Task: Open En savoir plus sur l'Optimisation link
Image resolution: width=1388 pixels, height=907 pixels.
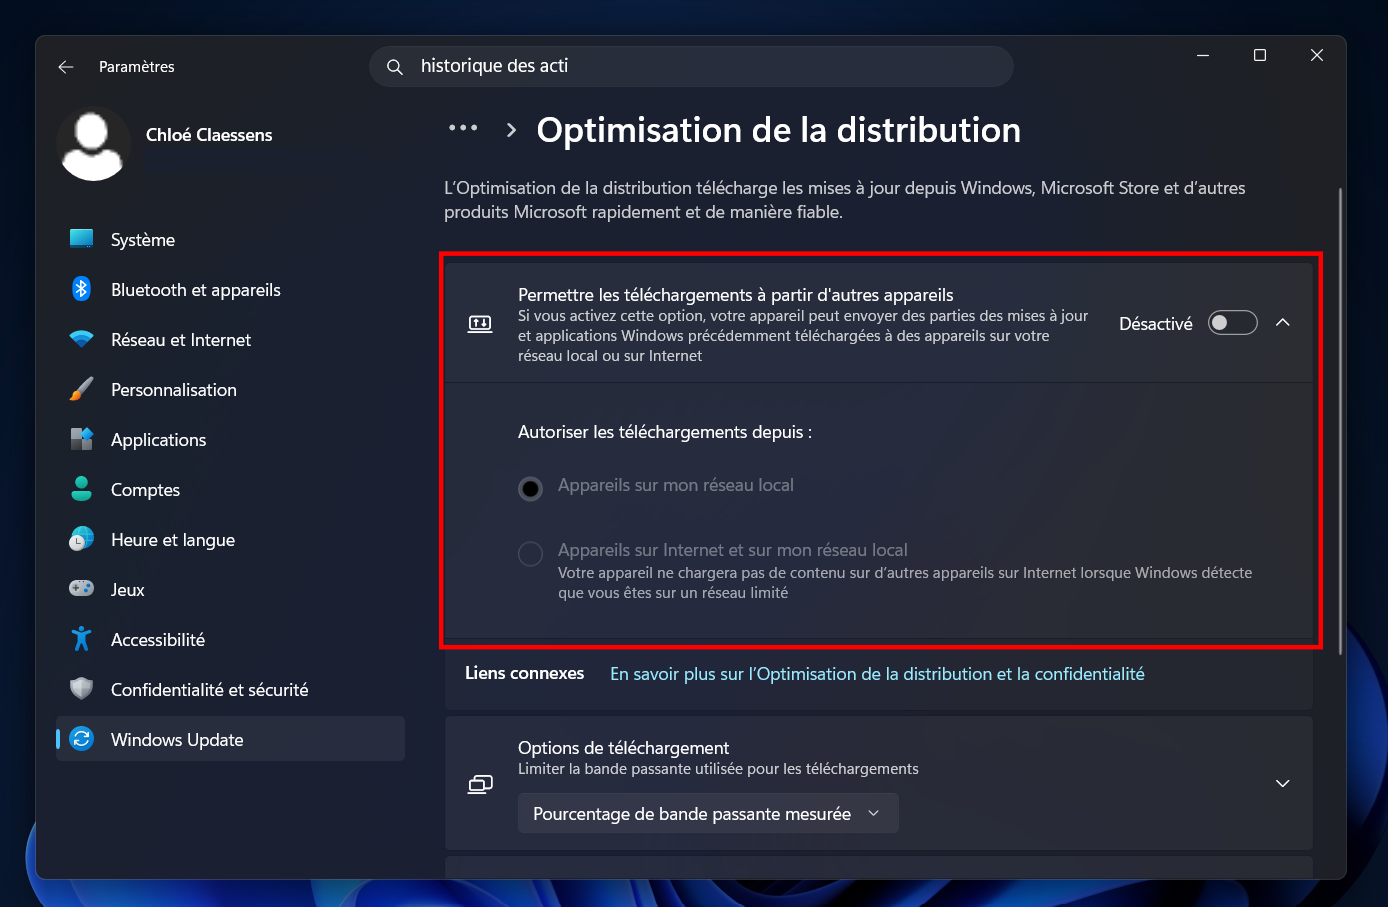Action: tap(877, 674)
